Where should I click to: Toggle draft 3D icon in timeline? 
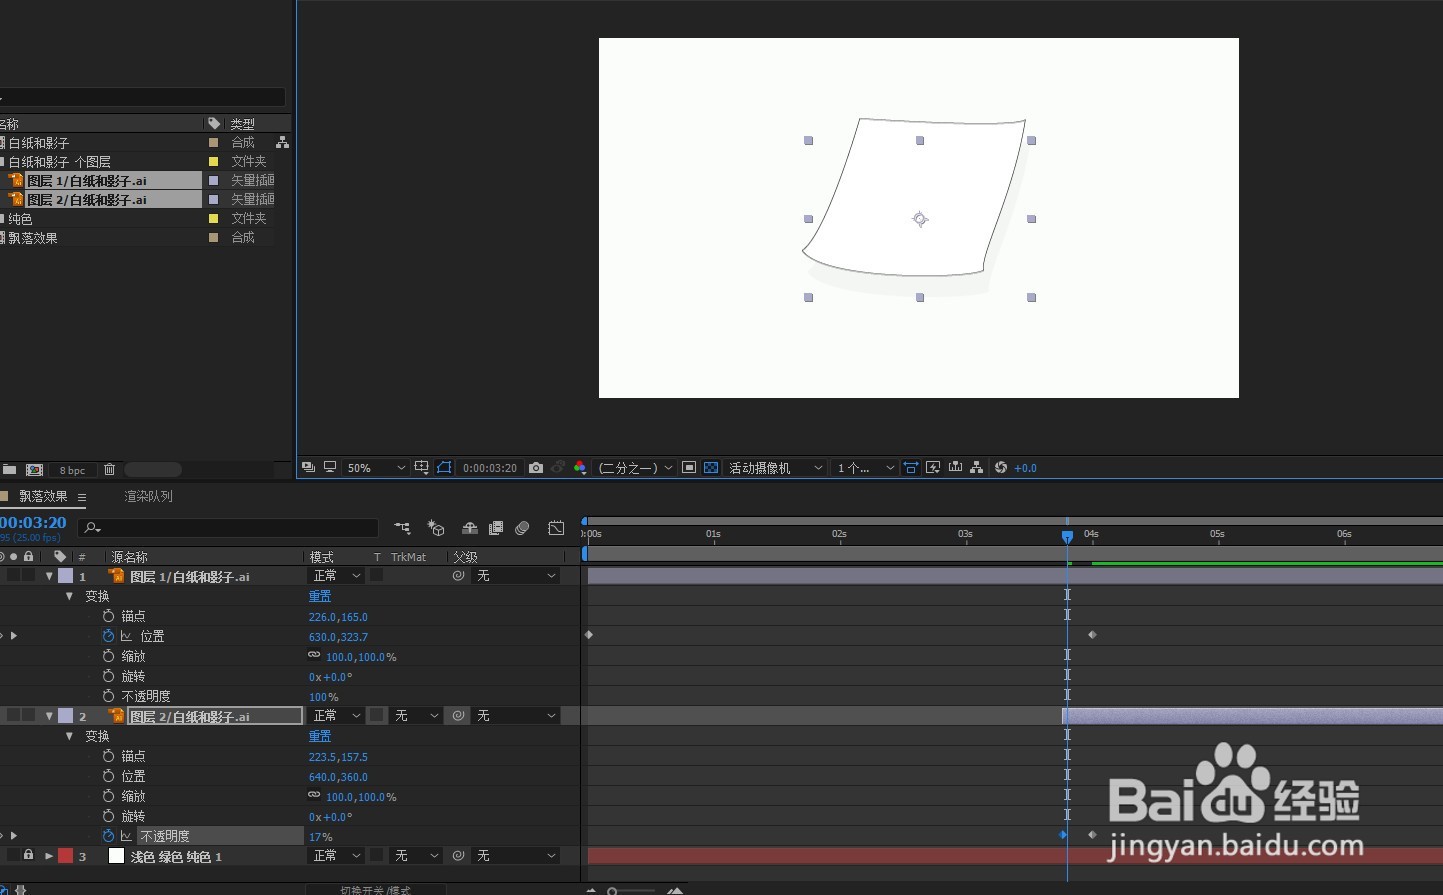[x=436, y=528]
